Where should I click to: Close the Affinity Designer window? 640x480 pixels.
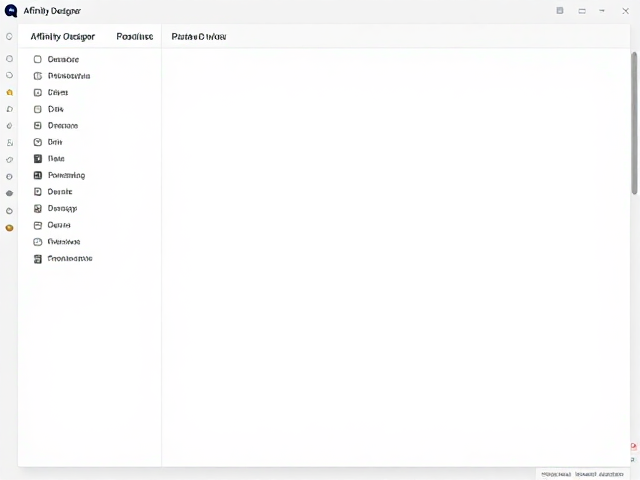coord(625,11)
